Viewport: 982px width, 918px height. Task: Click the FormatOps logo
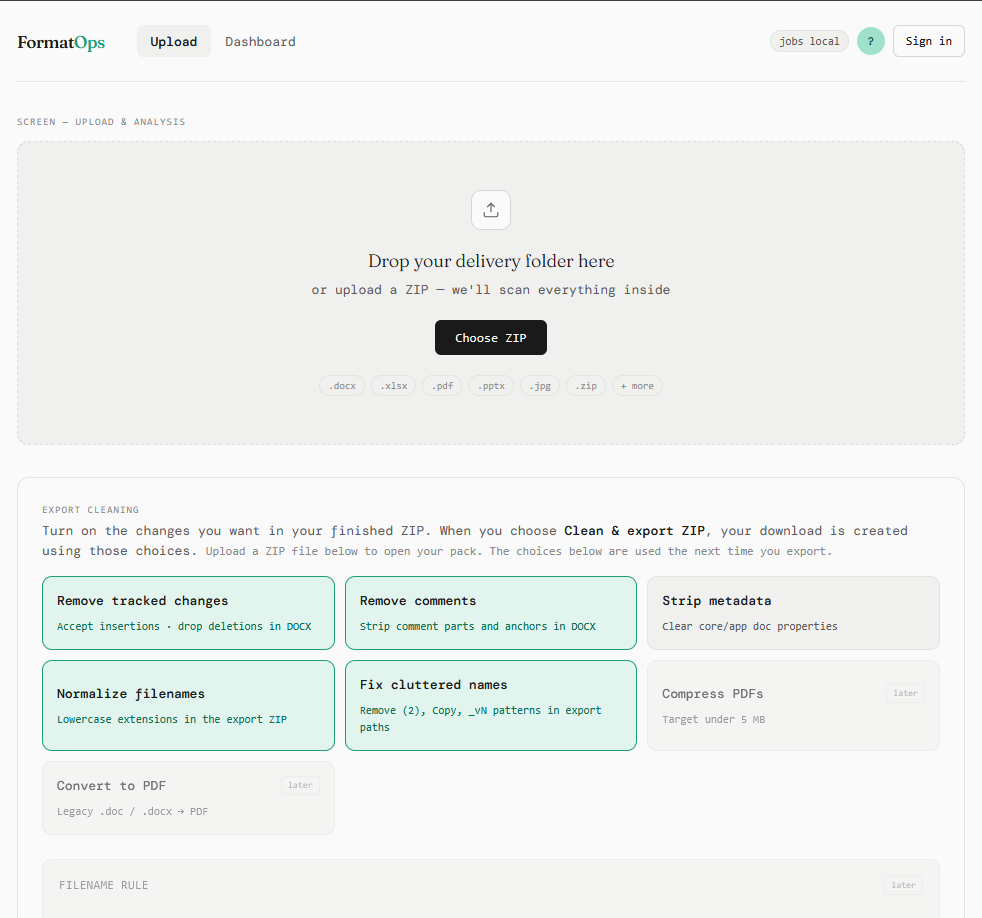click(61, 42)
